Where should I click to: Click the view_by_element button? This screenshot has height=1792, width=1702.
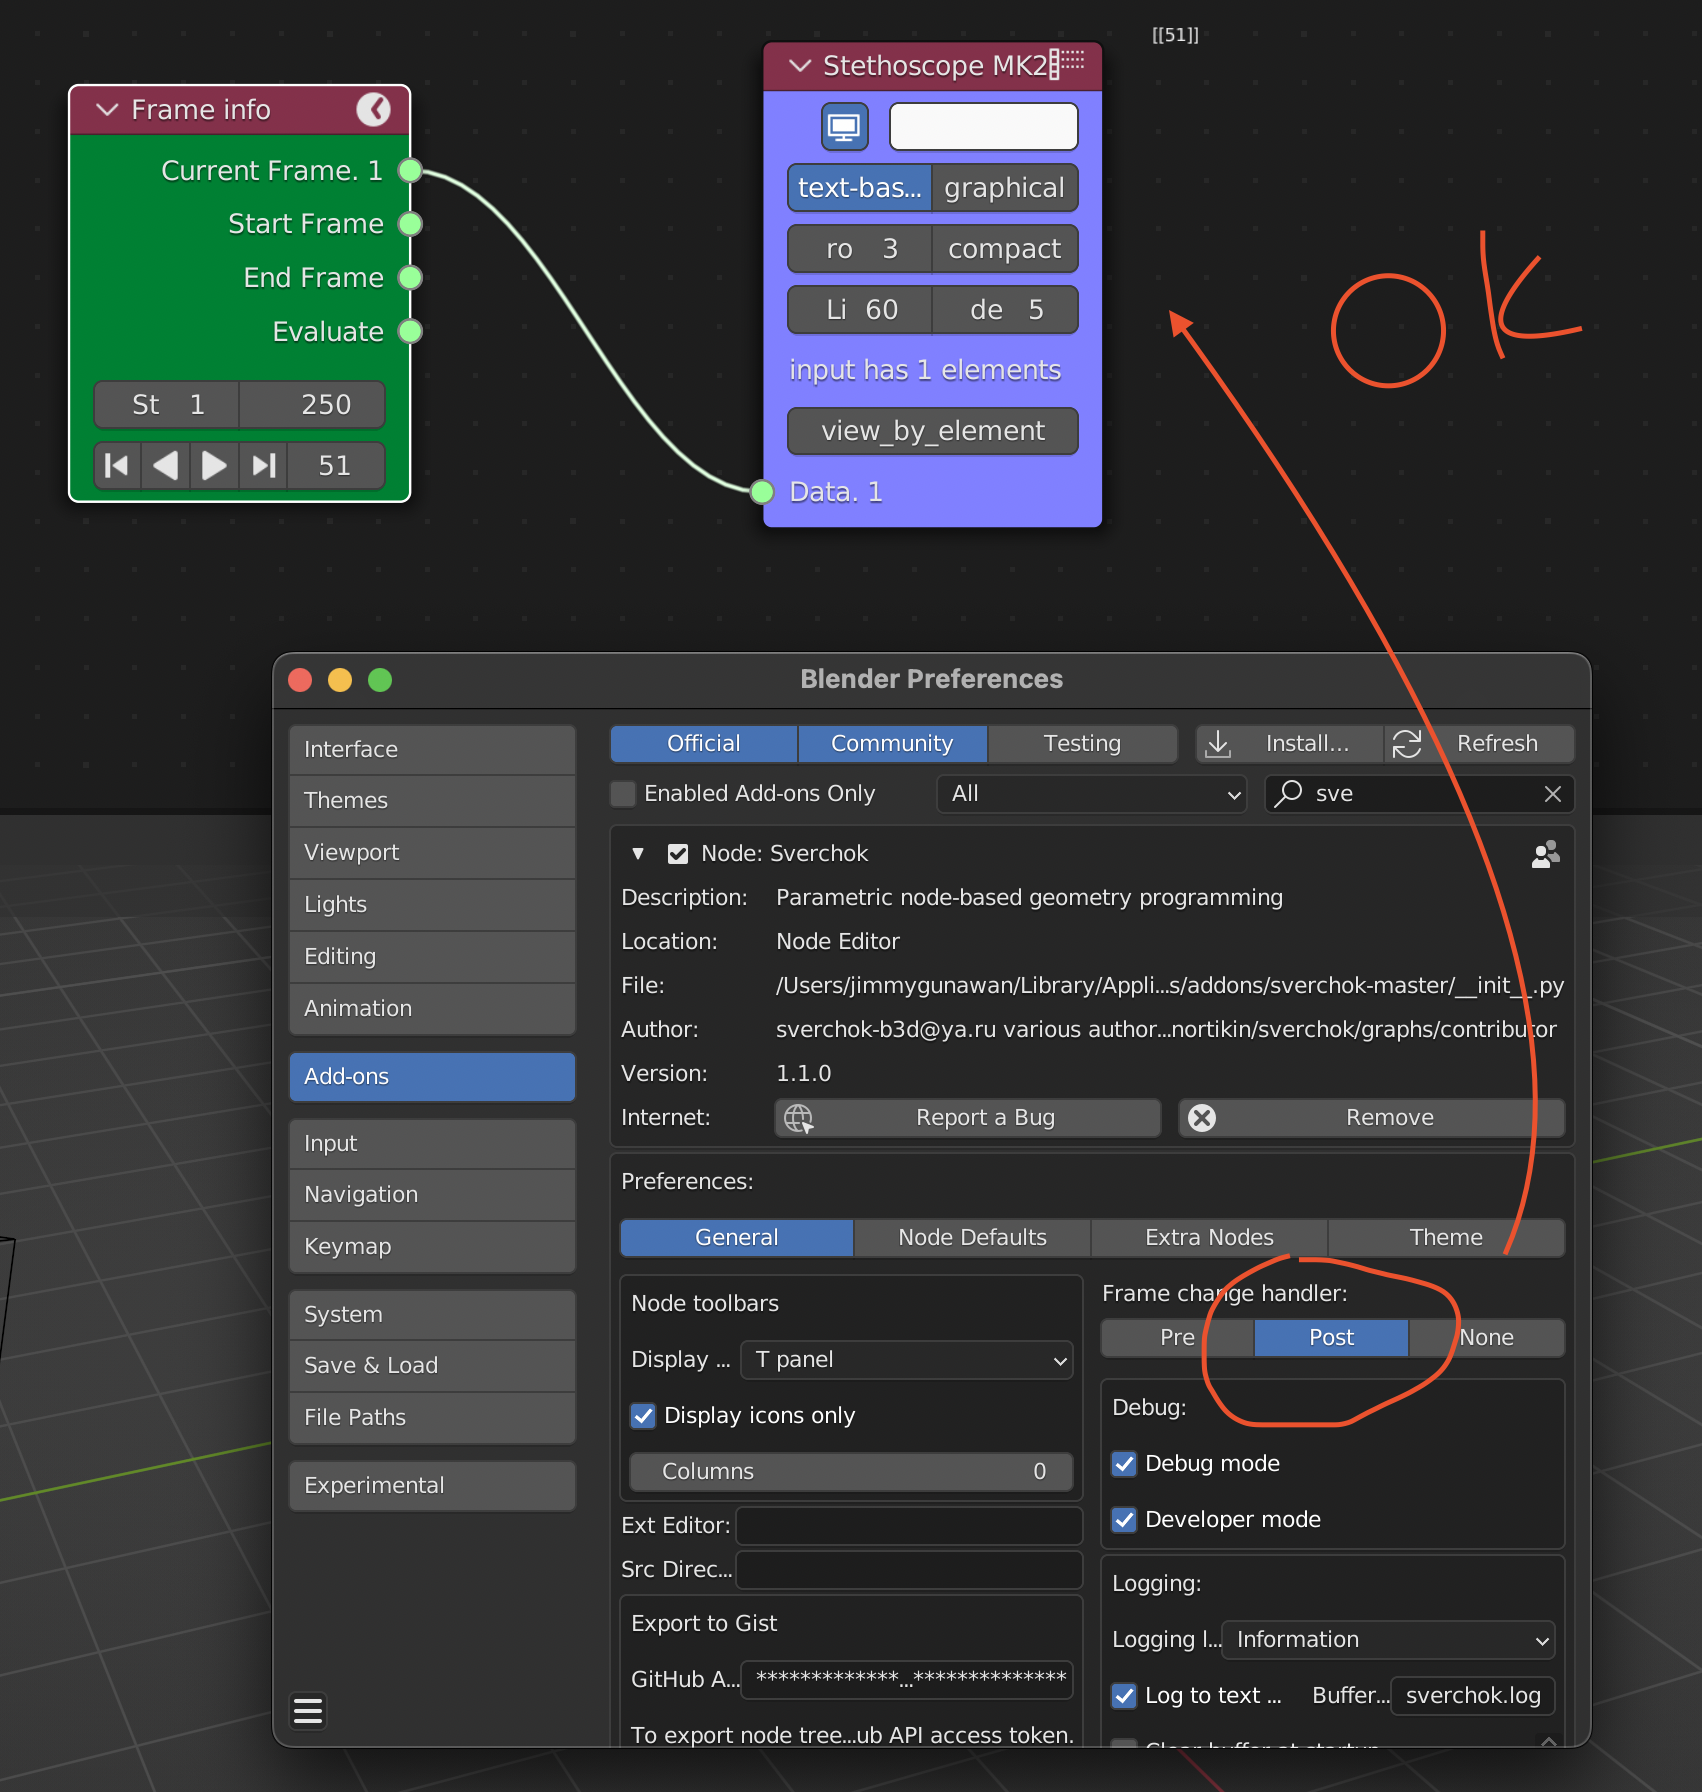(x=933, y=431)
